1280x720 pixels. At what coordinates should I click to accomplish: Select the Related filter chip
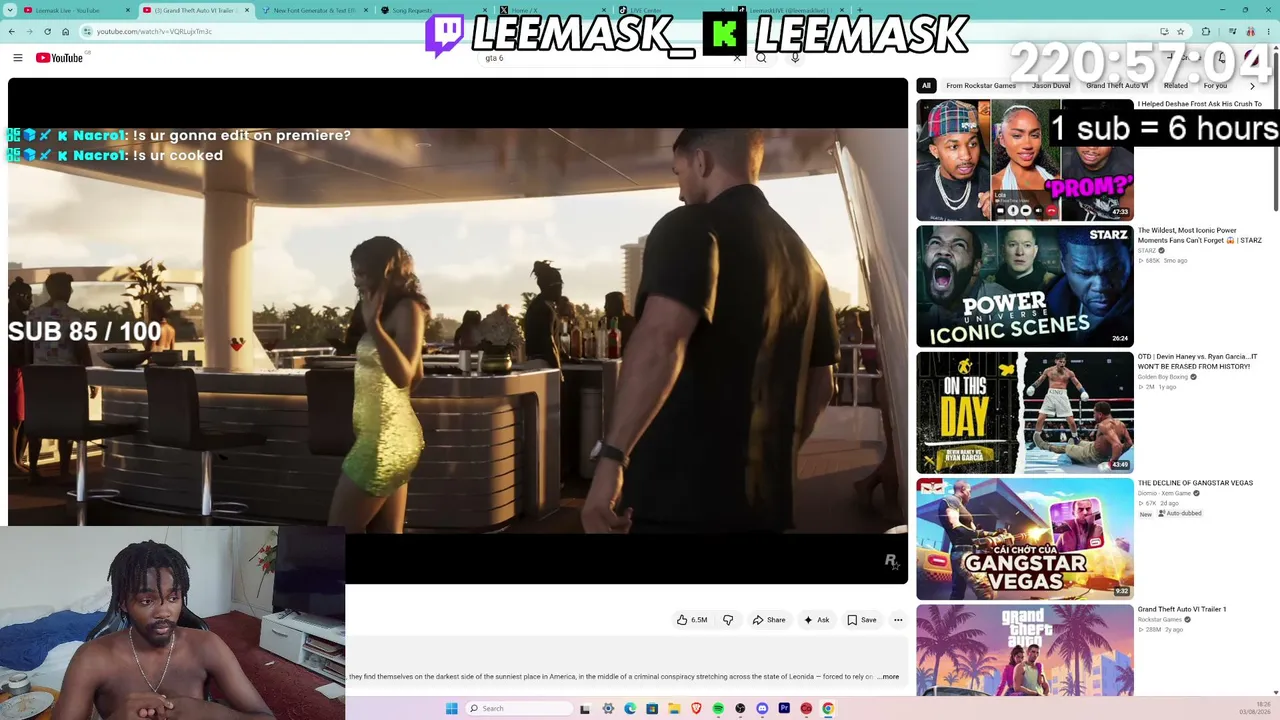tap(1176, 86)
